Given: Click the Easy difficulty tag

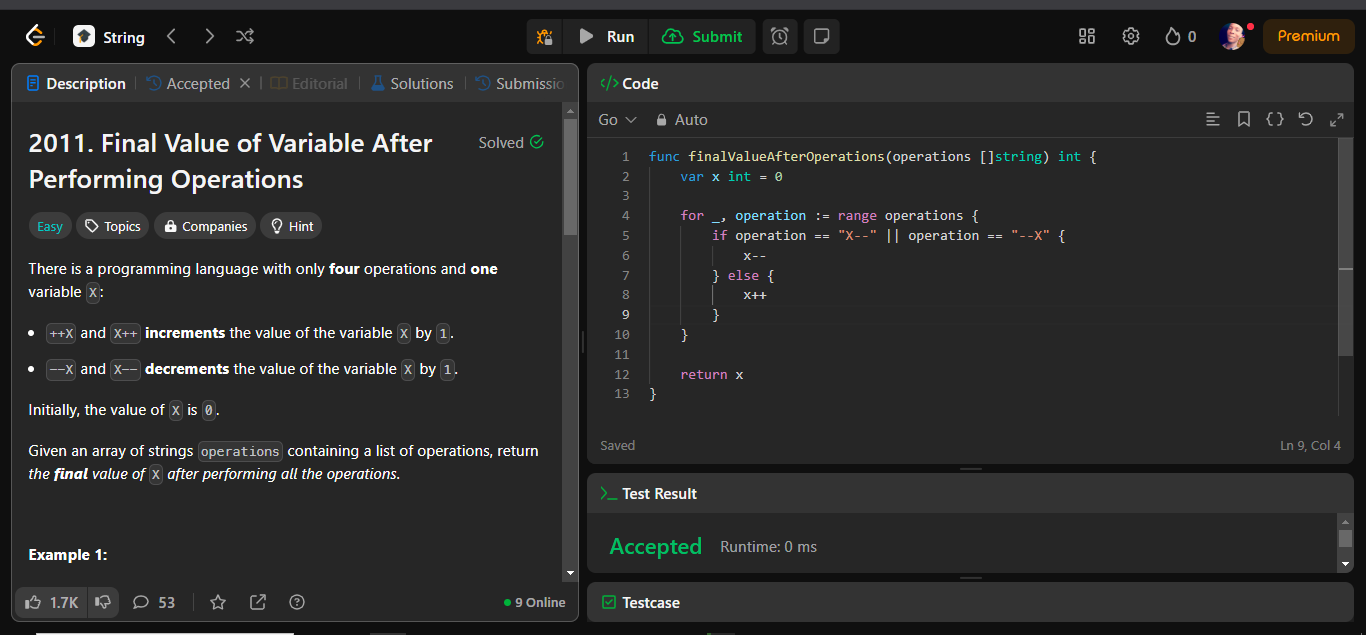Looking at the screenshot, I should click(x=50, y=226).
